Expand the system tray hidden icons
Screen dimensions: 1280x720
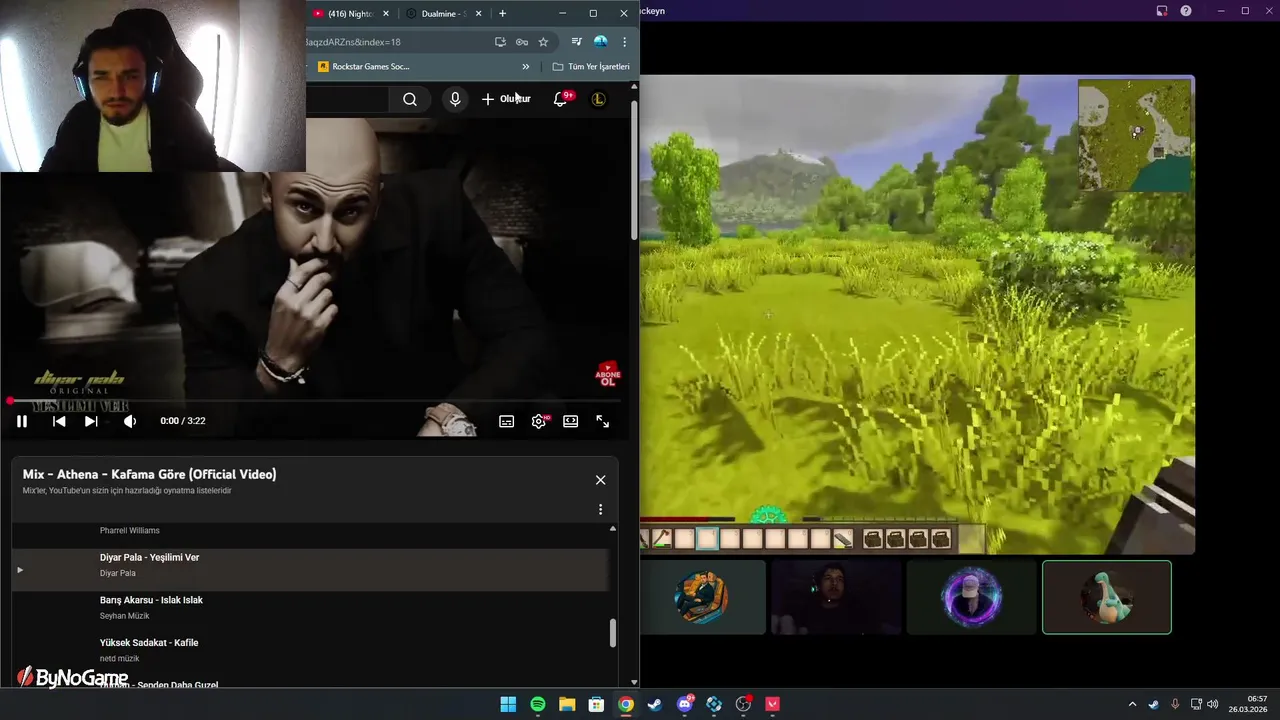[x=1132, y=704]
